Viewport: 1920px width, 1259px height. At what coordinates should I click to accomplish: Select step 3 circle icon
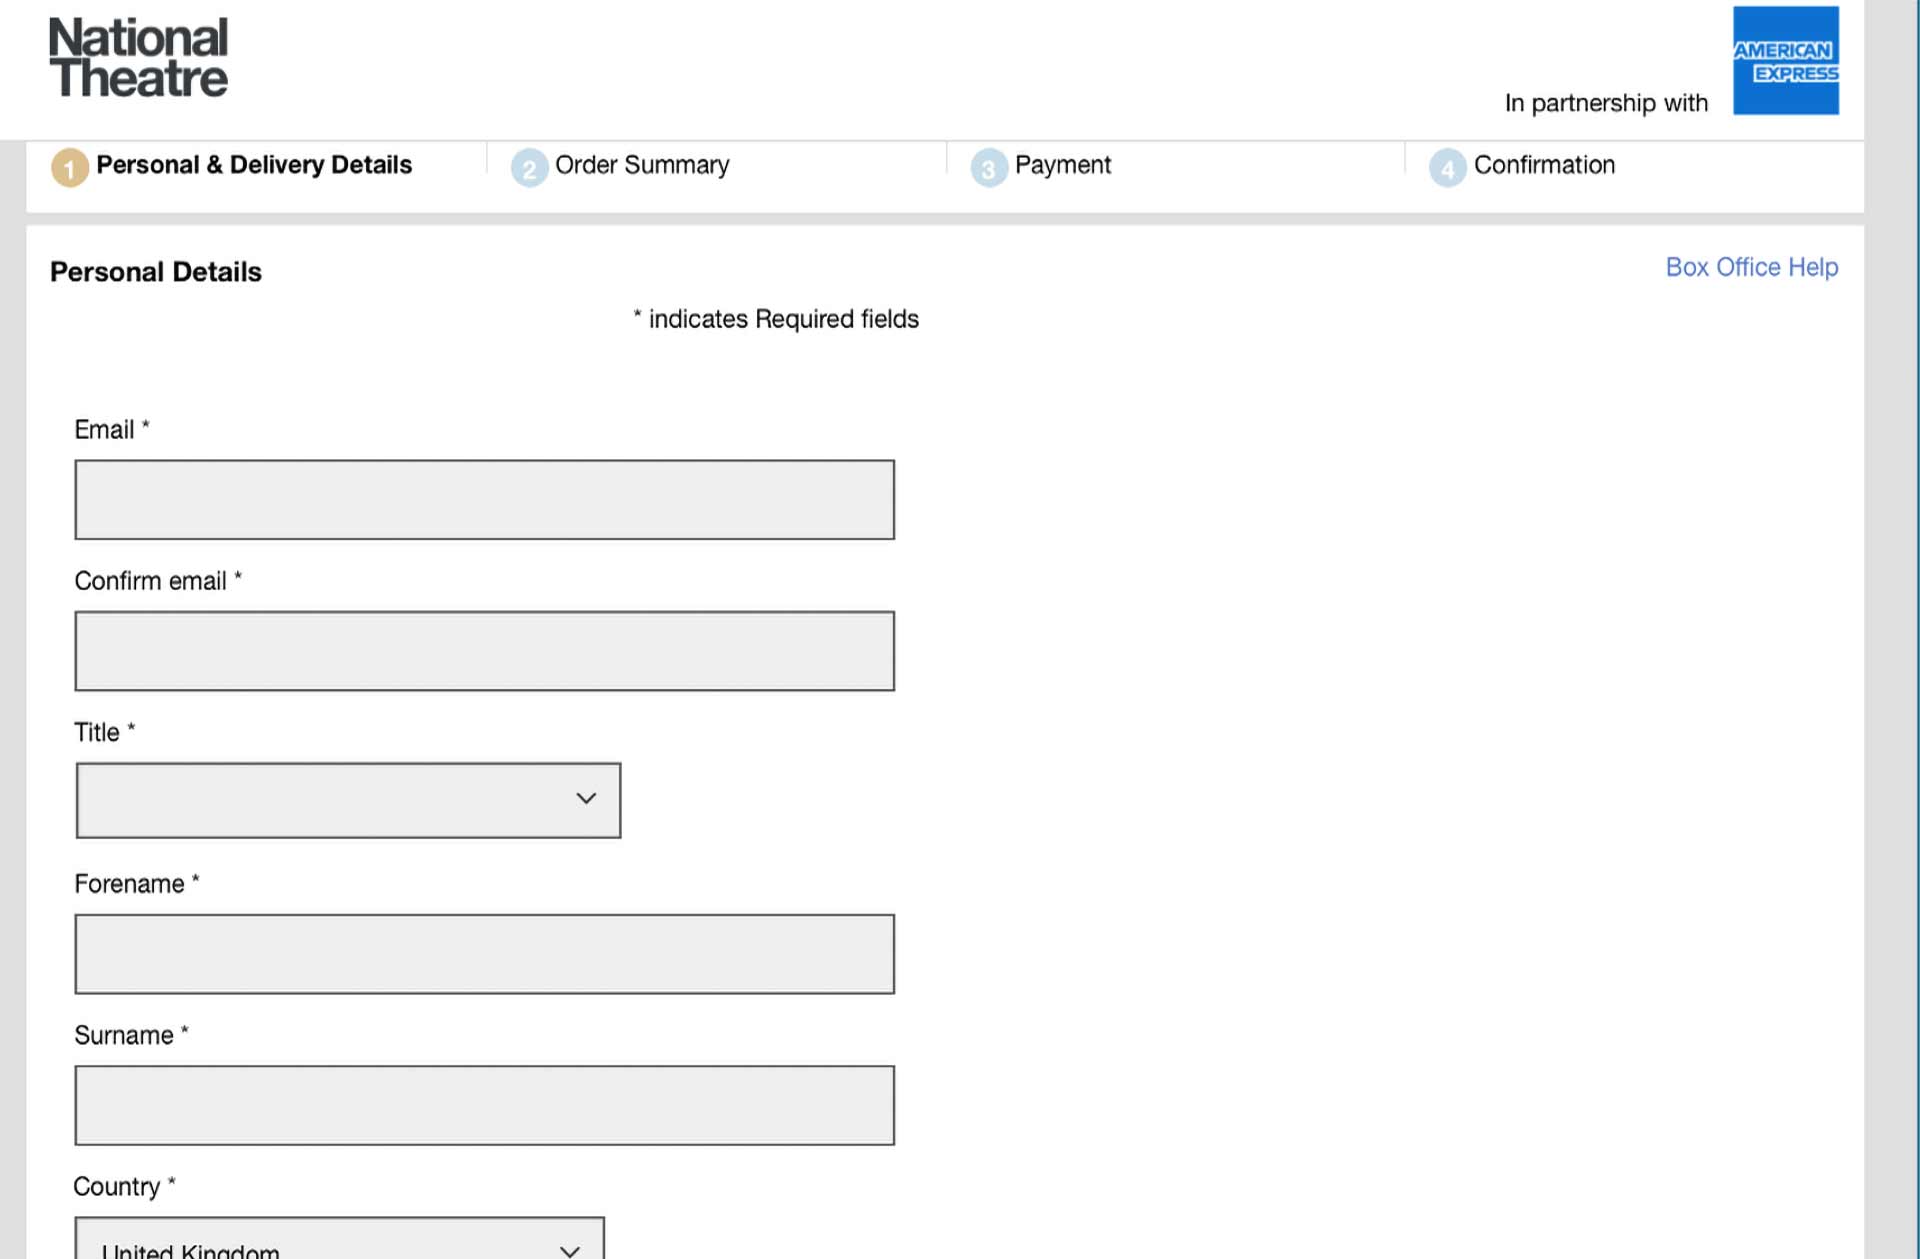point(988,167)
